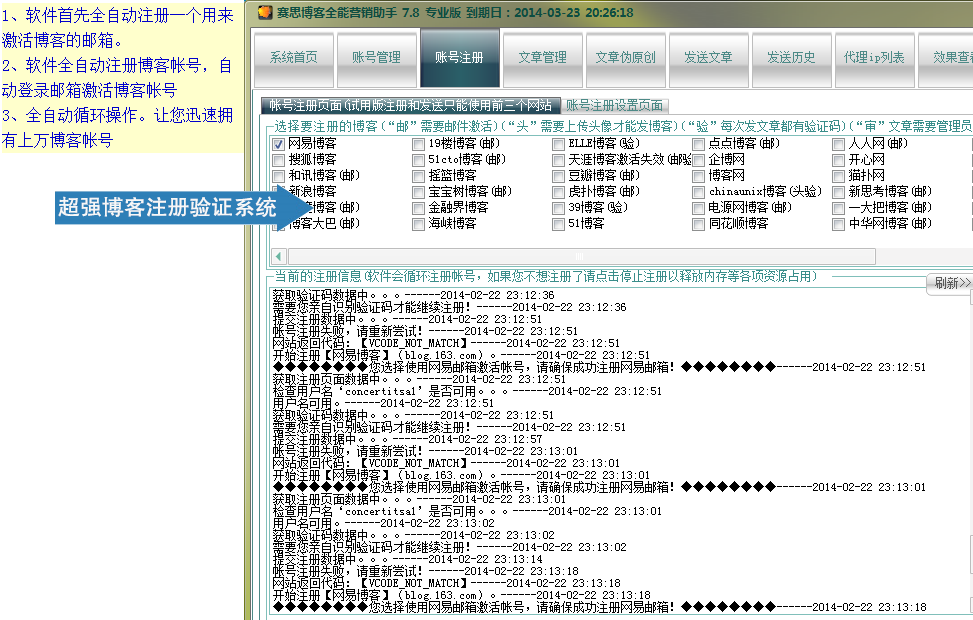Click the app icon in the title bar
Viewport: 973px width, 620px height.
tap(265, 12)
